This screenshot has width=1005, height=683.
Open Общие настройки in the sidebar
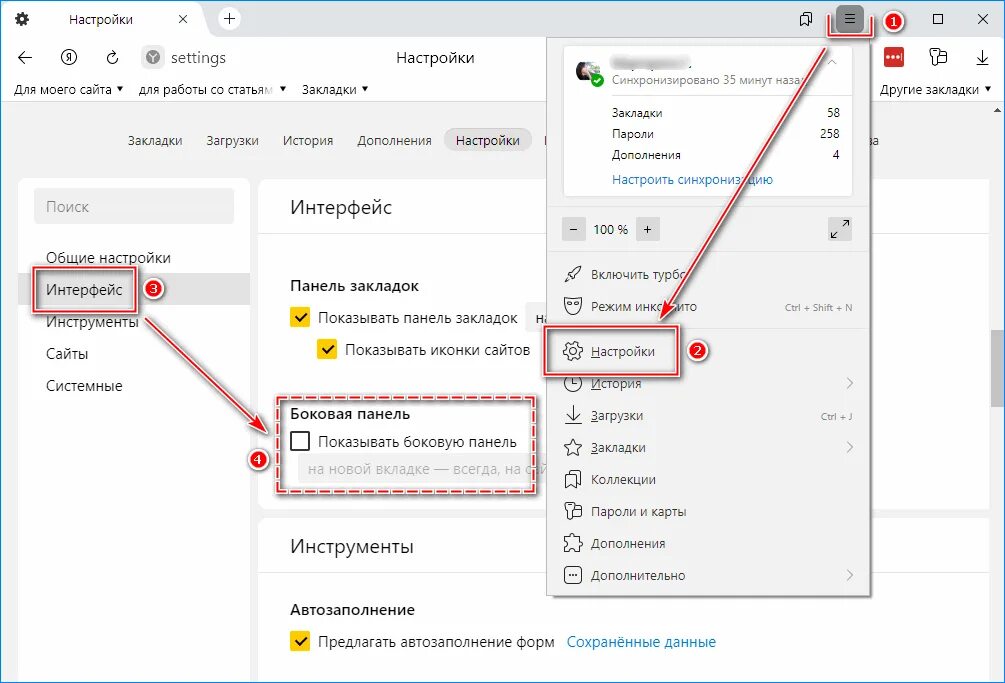[x=108, y=258]
